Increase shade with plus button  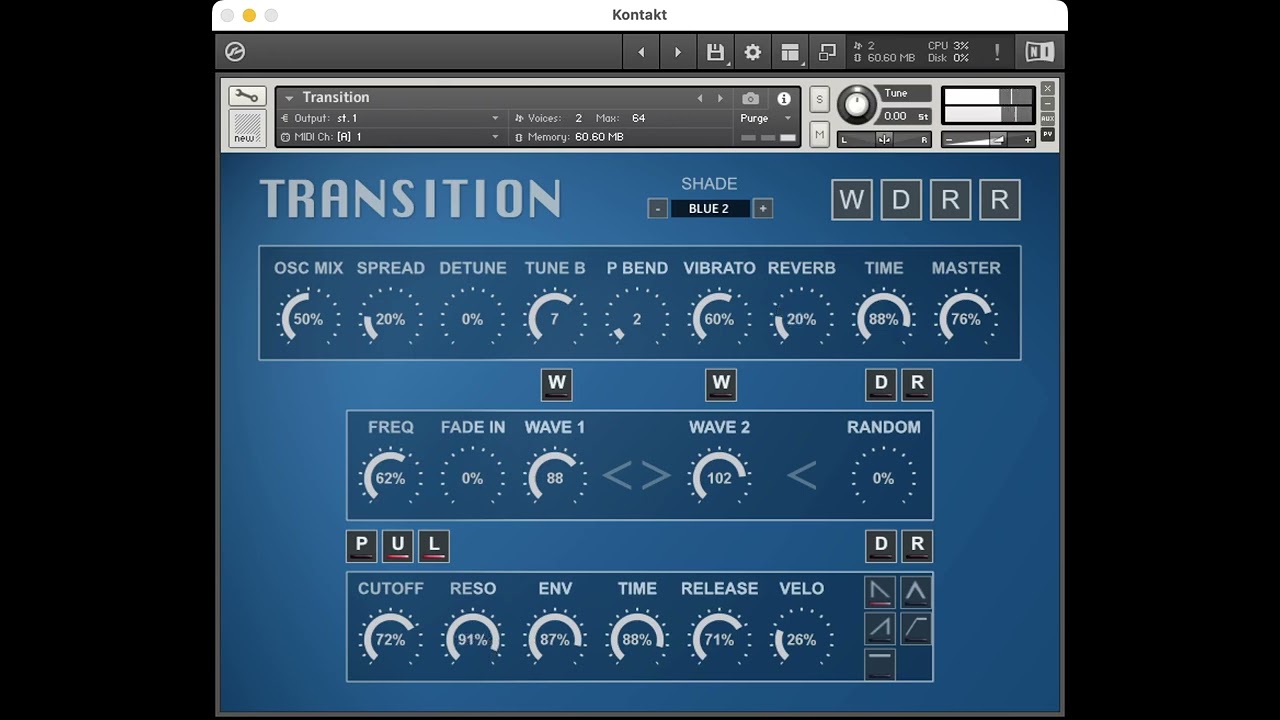[763, 208]
